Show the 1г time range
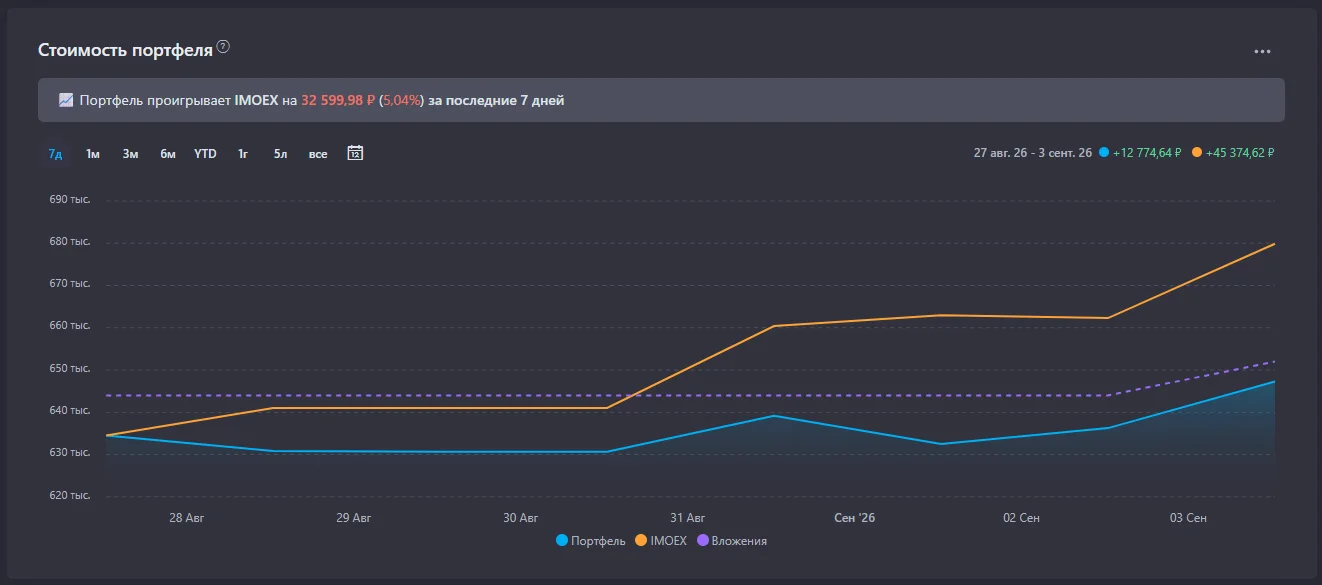This screenshot has height=585, width=1322. pyautogui.click(x=243, y=154)
